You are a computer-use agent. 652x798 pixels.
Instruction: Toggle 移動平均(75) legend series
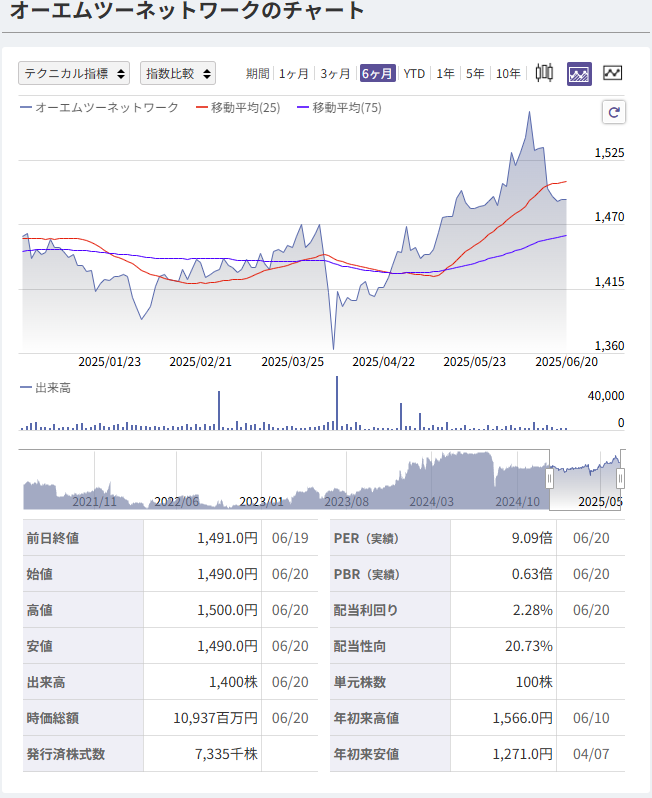coord(339,107)
